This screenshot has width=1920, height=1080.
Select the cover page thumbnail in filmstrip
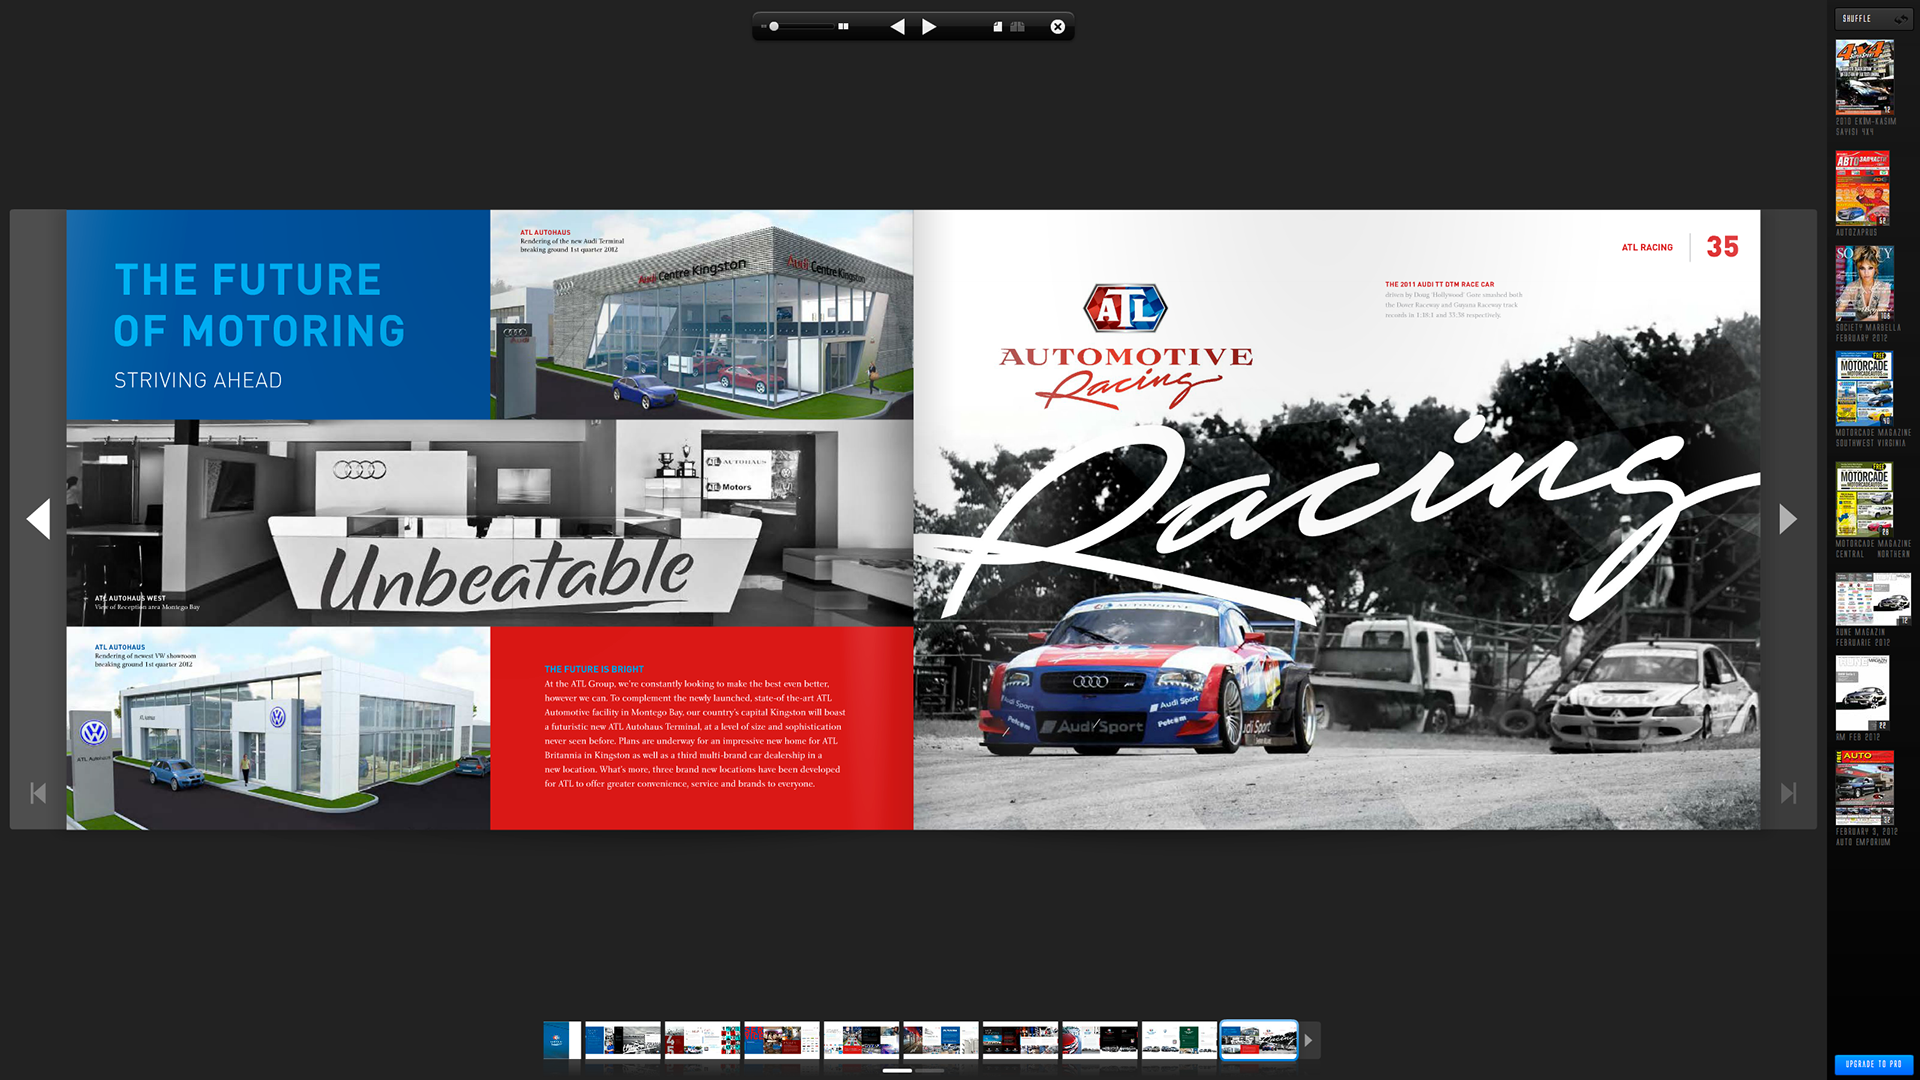click(x=562, y=1040)
